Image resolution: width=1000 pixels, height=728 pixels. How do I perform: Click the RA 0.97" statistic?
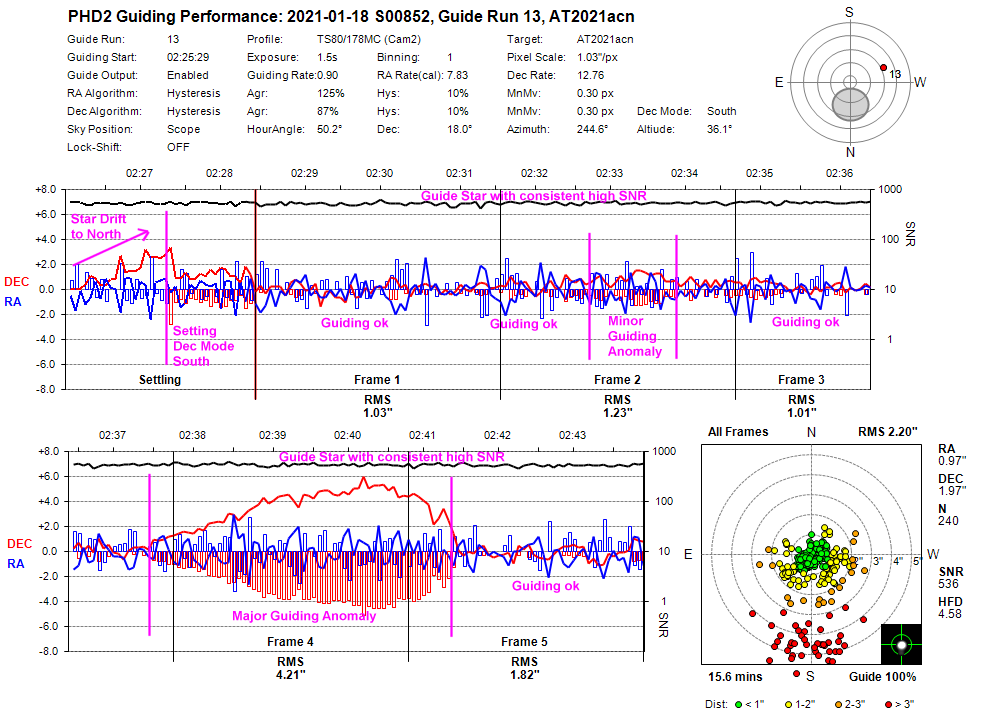(952, 455)
